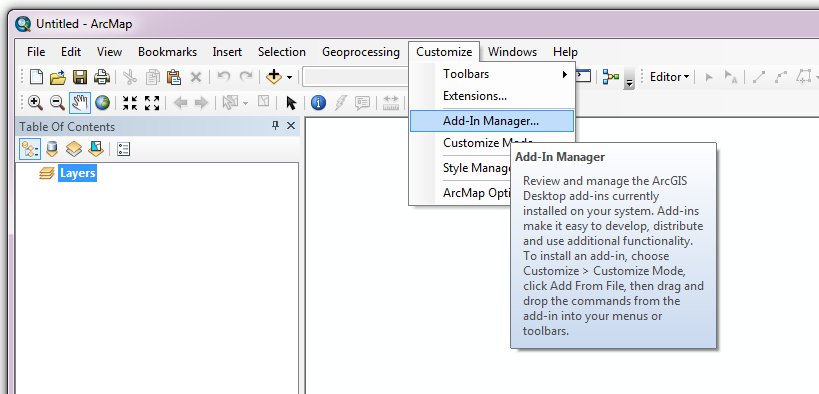Click the Redo arrow icon
Viewport: 819px width, 394px height.
pos(245,77)
